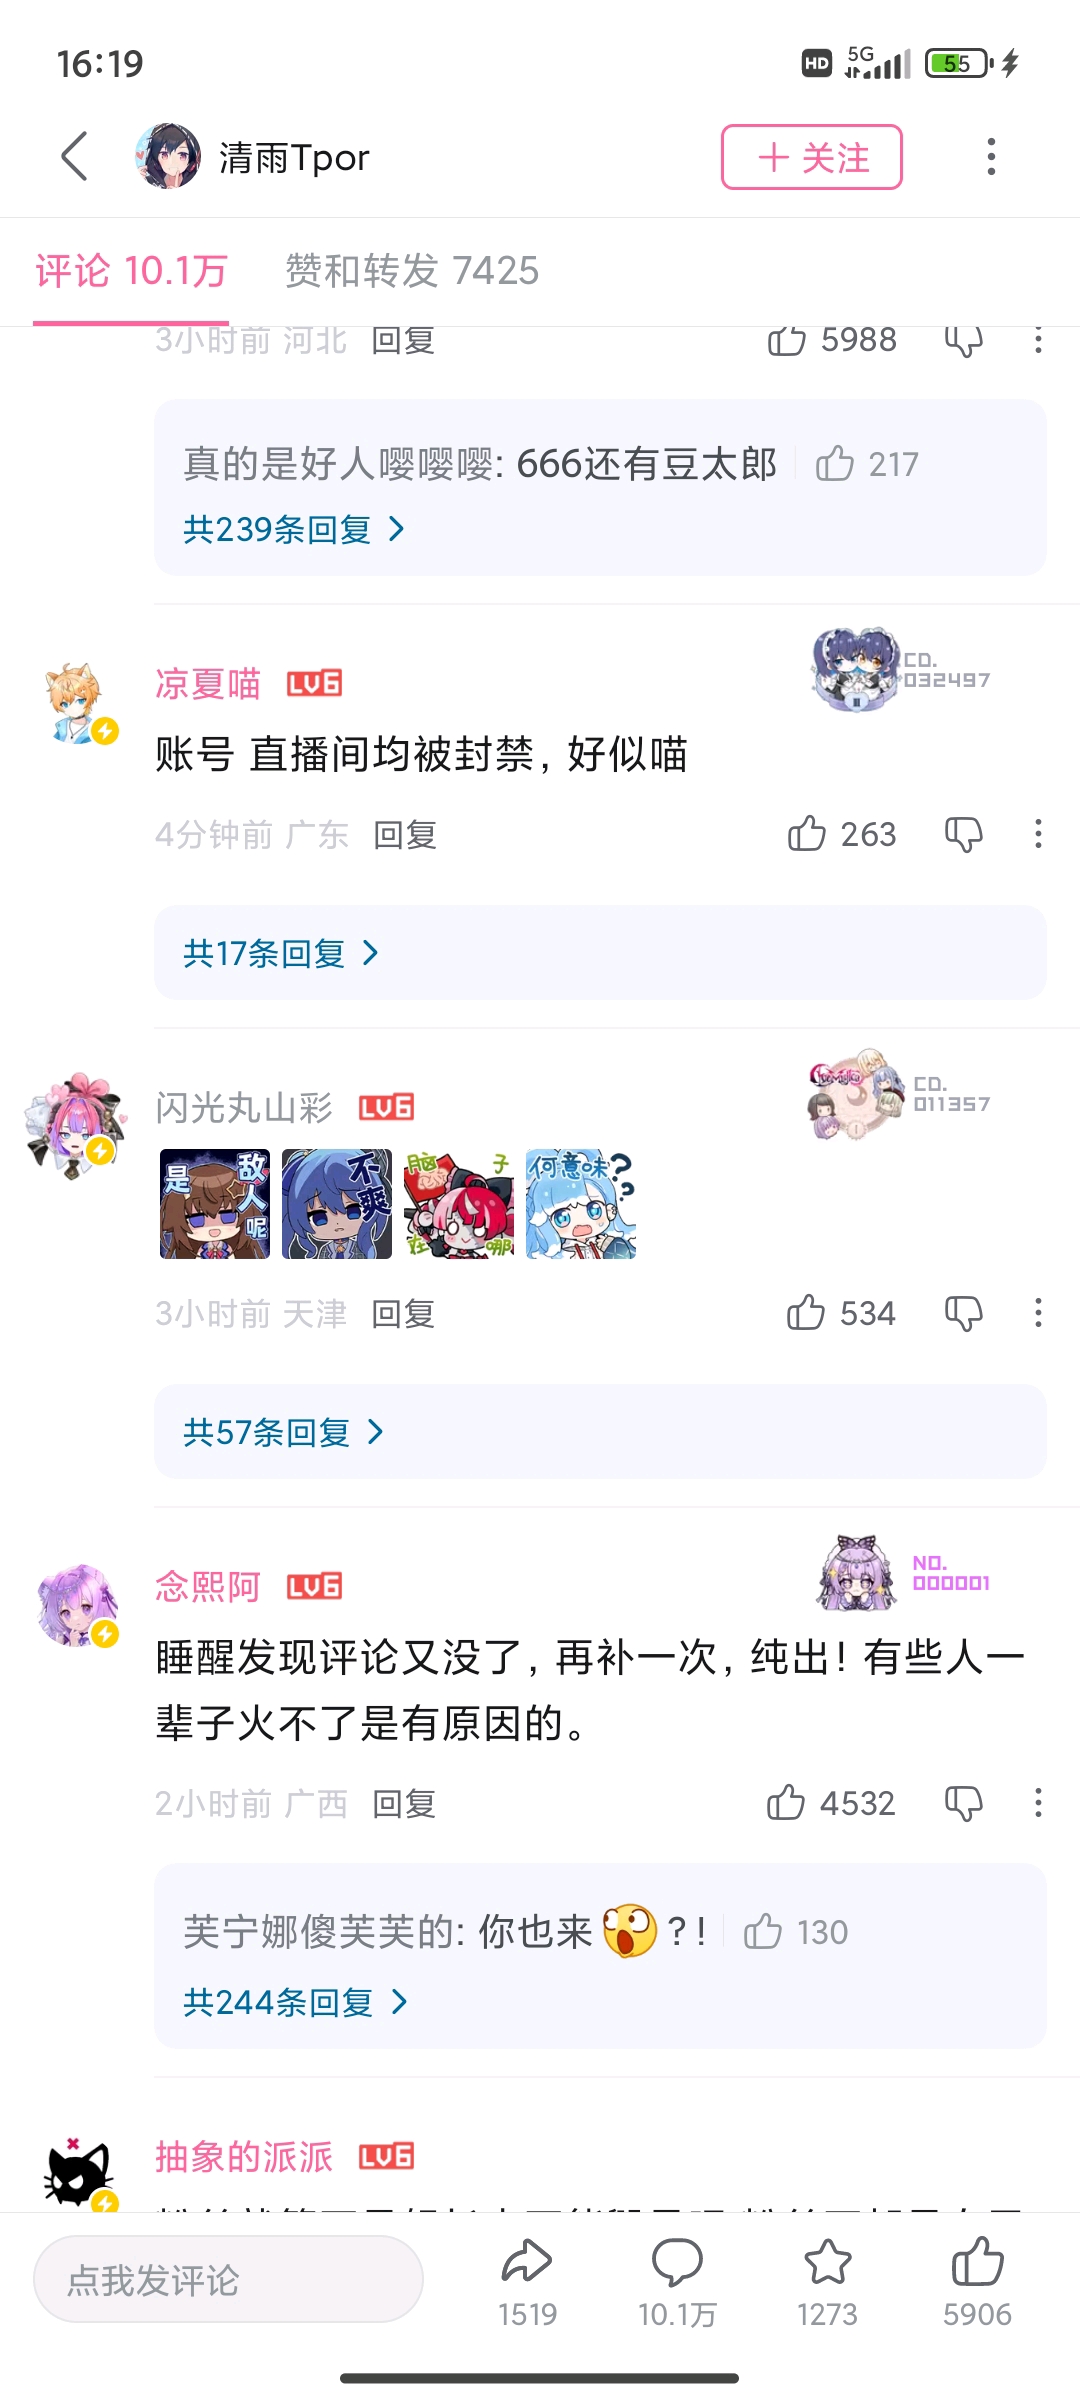The width and height of the screenshot is (1080, 2400).
Task: Open more options on 凉夏喵's comment
Action: point(1038,834)
